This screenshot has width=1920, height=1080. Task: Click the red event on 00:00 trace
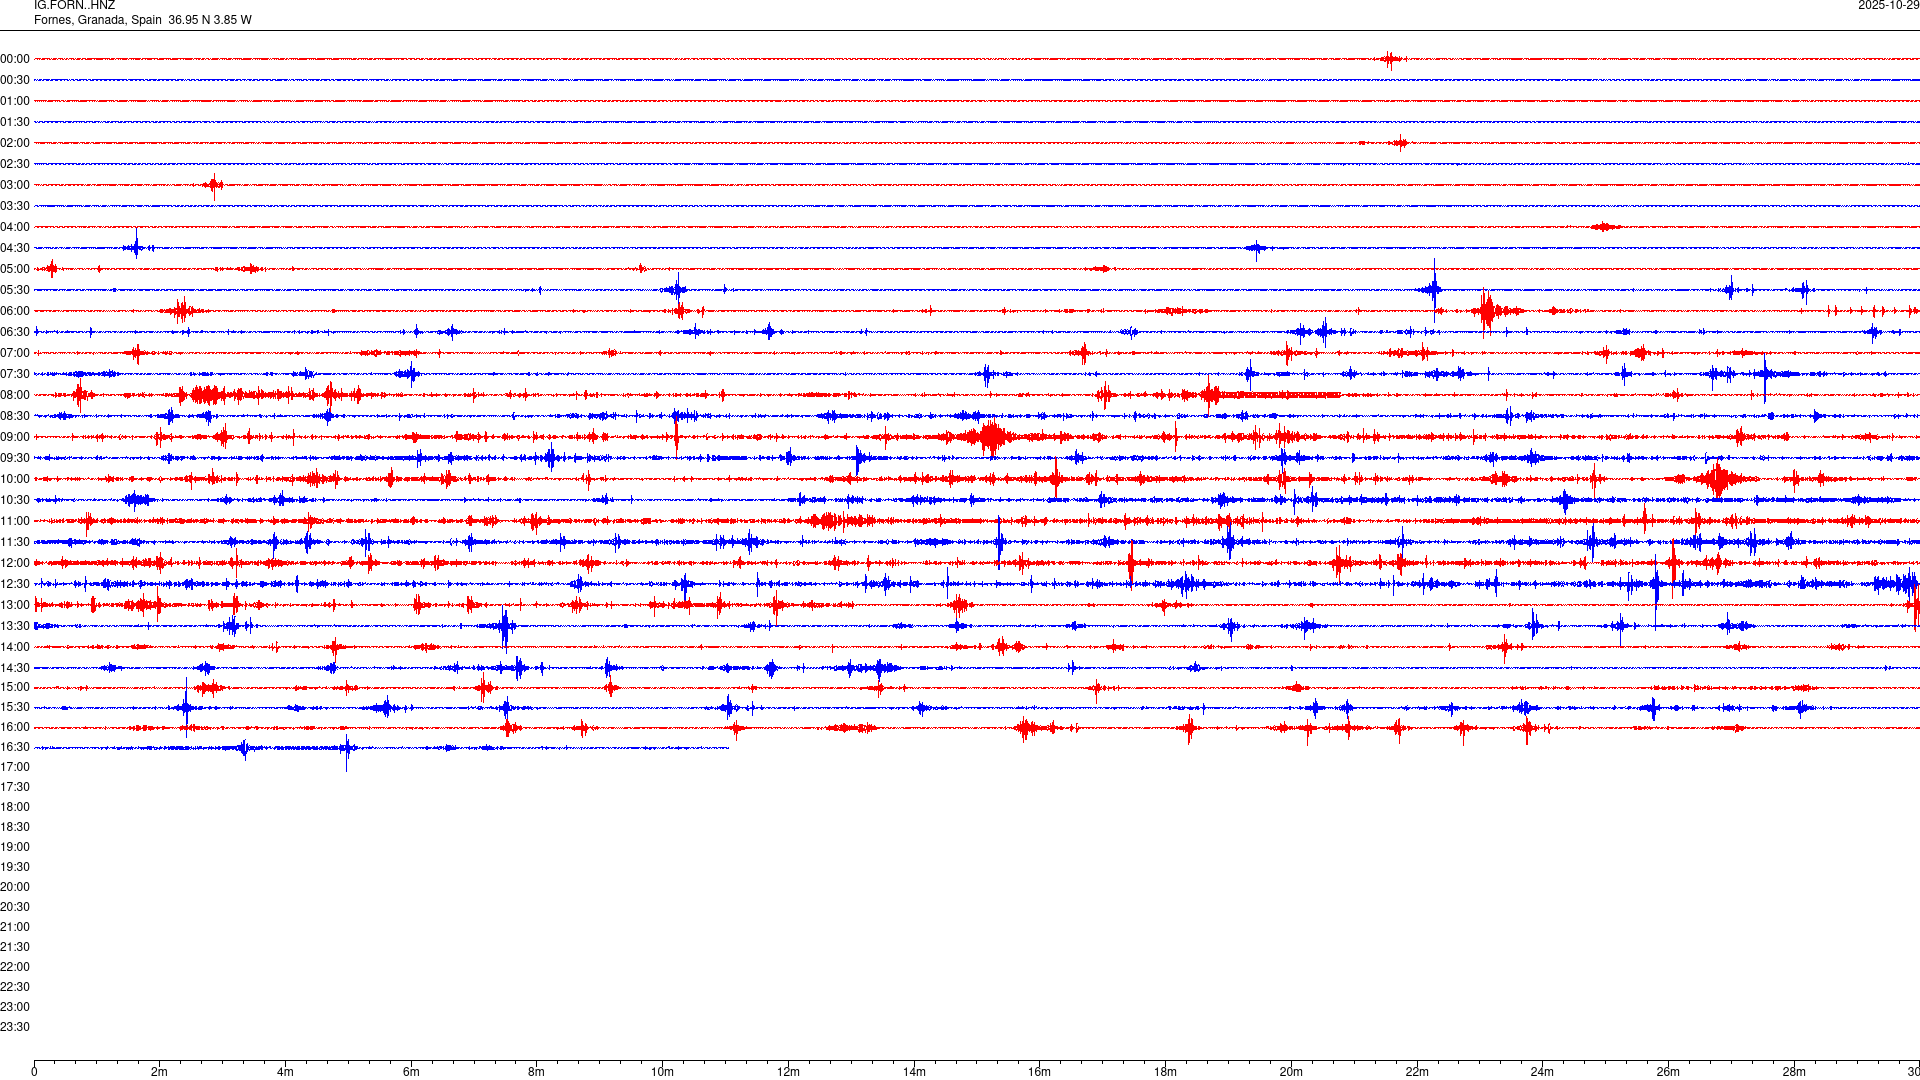[1390, 59]
